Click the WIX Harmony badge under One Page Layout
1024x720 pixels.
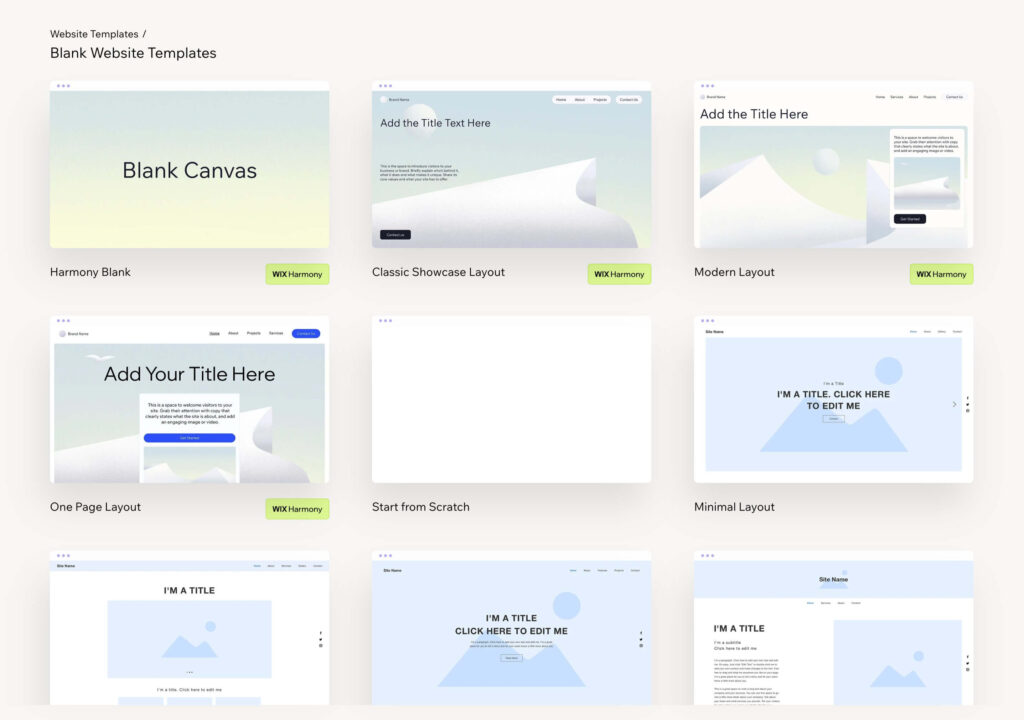(x=296, y=509)
